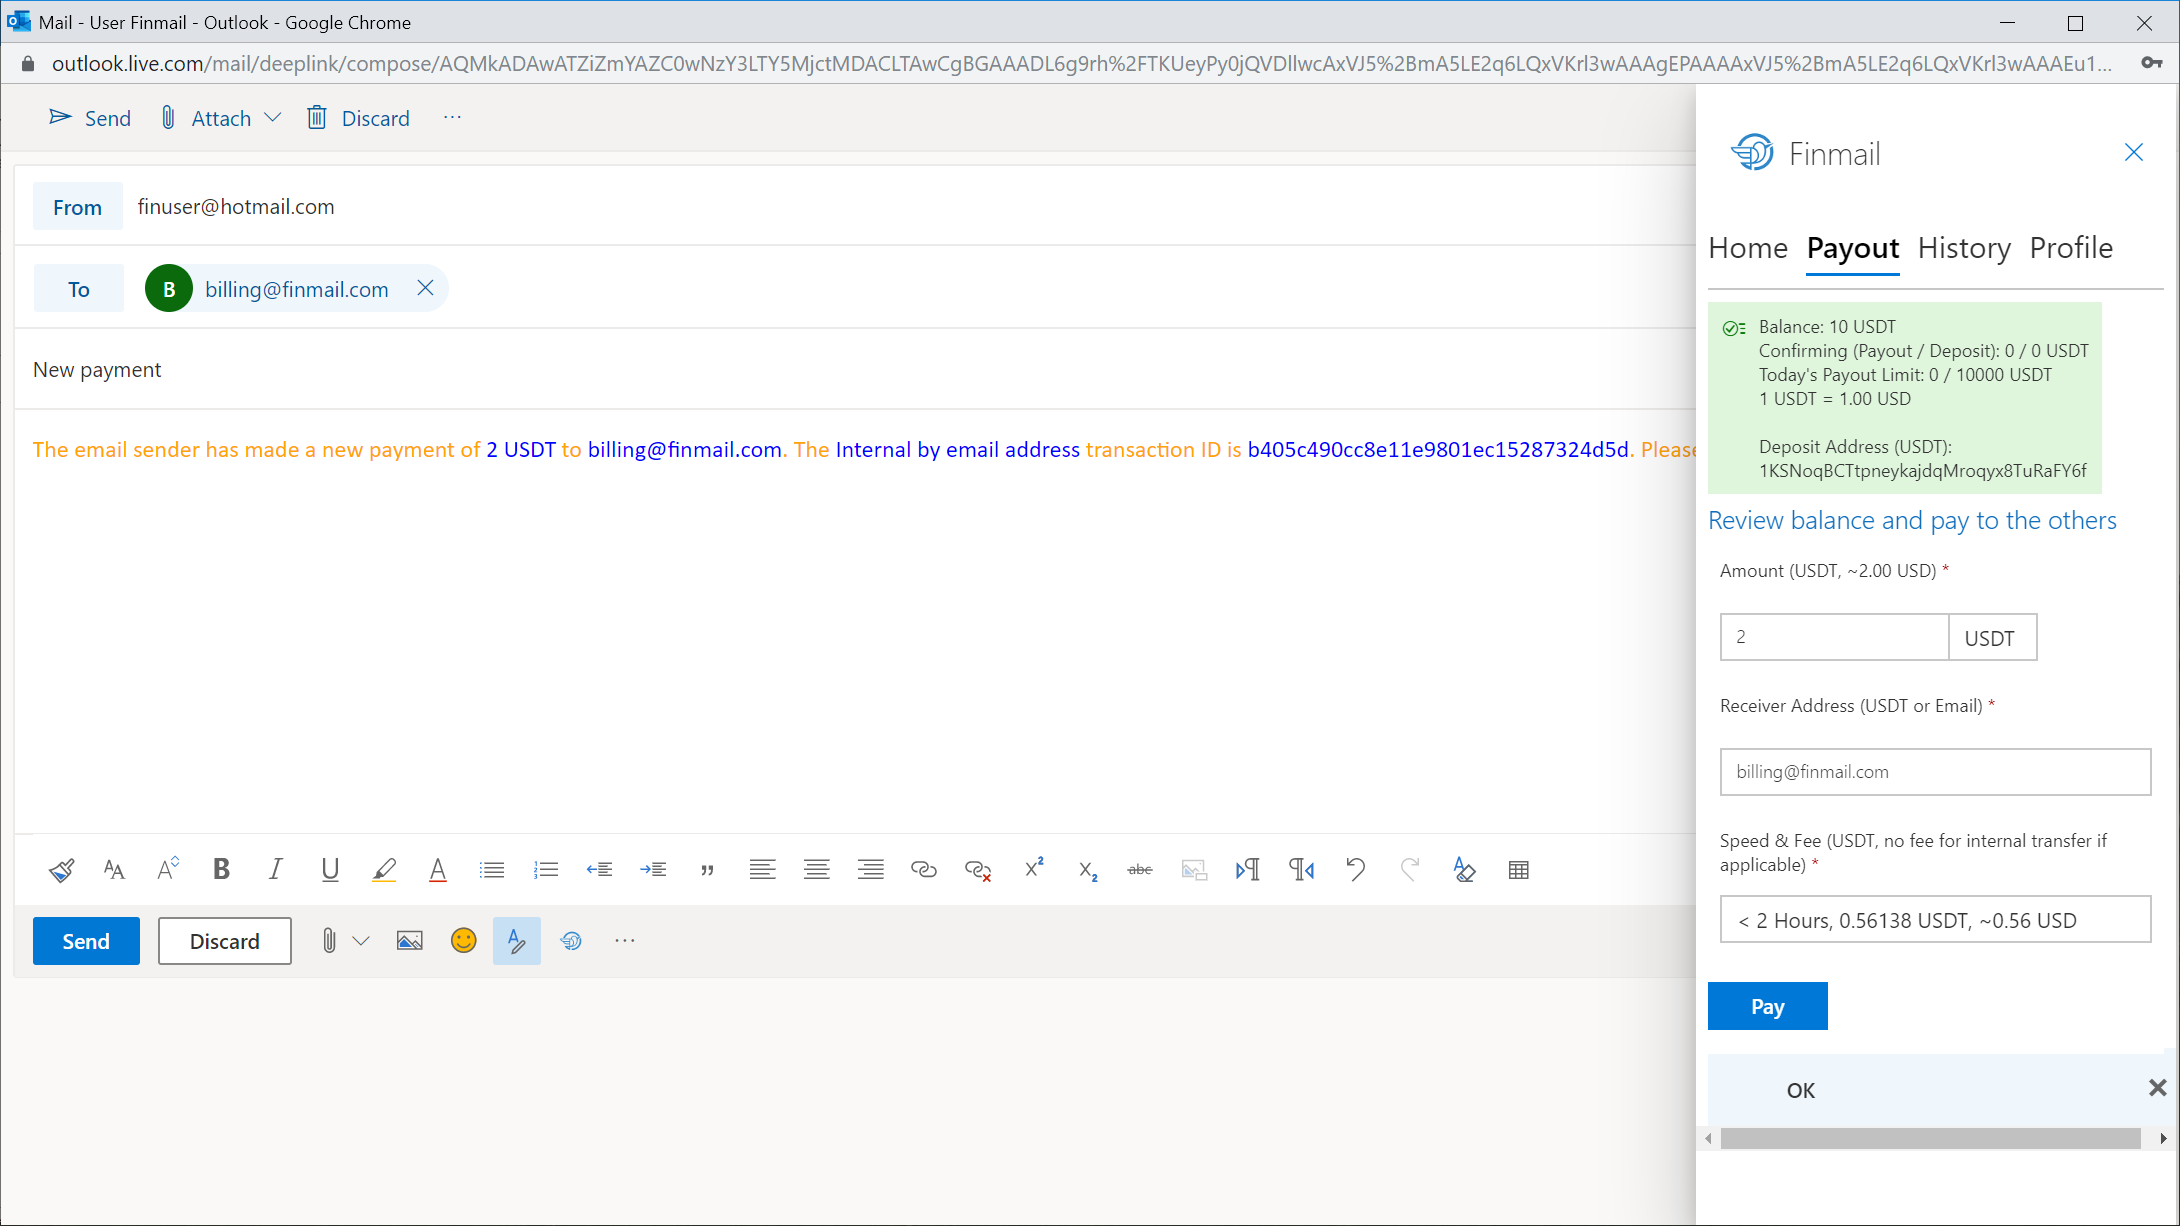Apply subscript formatting
This screenshot has height=1226, width=2180.
click(x=1088, y=871)
